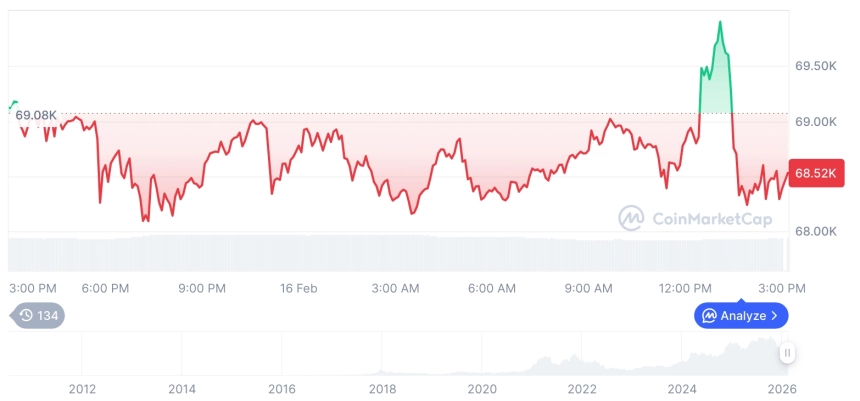The height and width of the screenshot is (401, 860).
Task: Click the Analyze button
Action: point(741,316)
